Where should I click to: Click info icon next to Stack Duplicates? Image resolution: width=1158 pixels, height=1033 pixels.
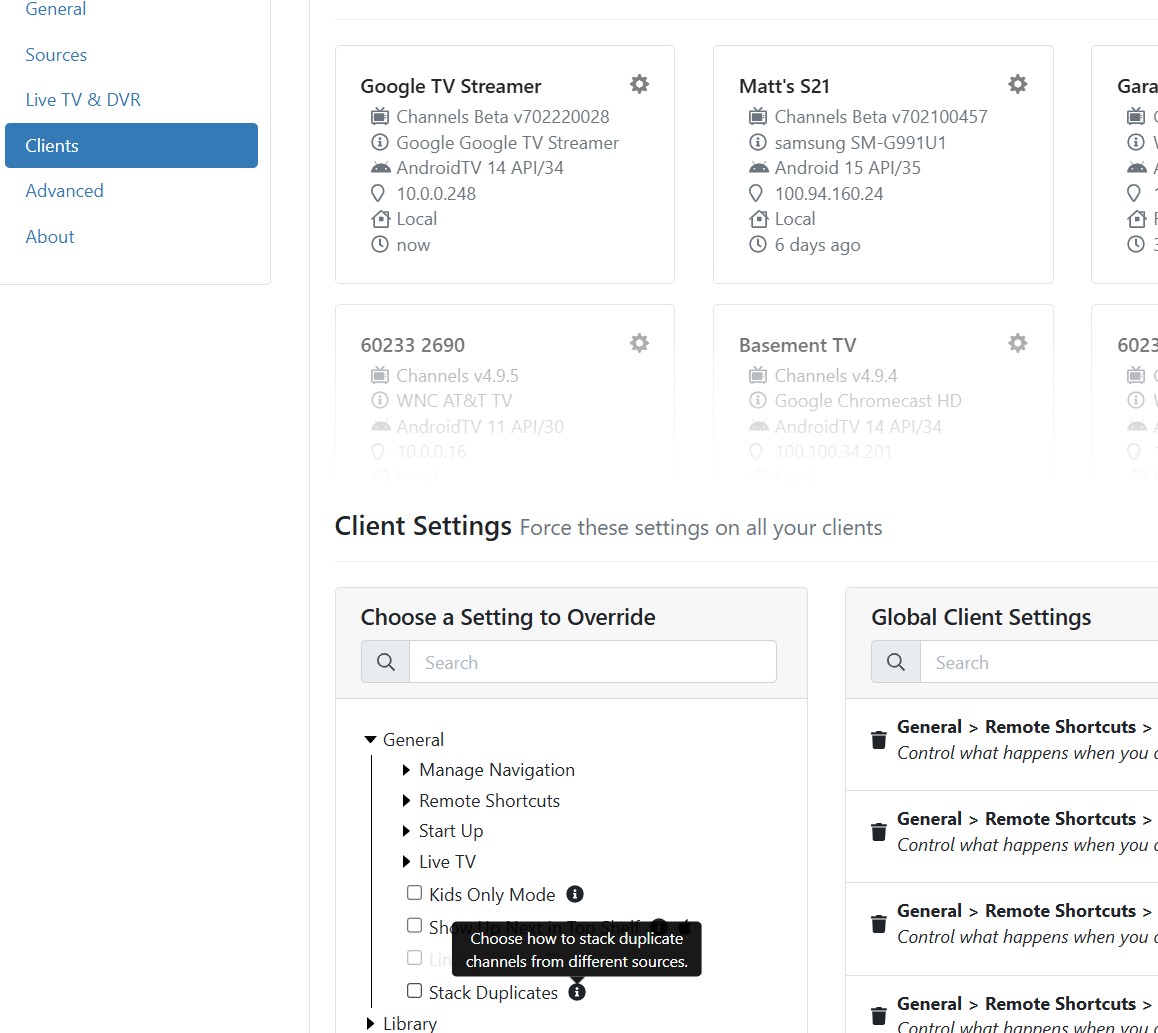[577, 992]
